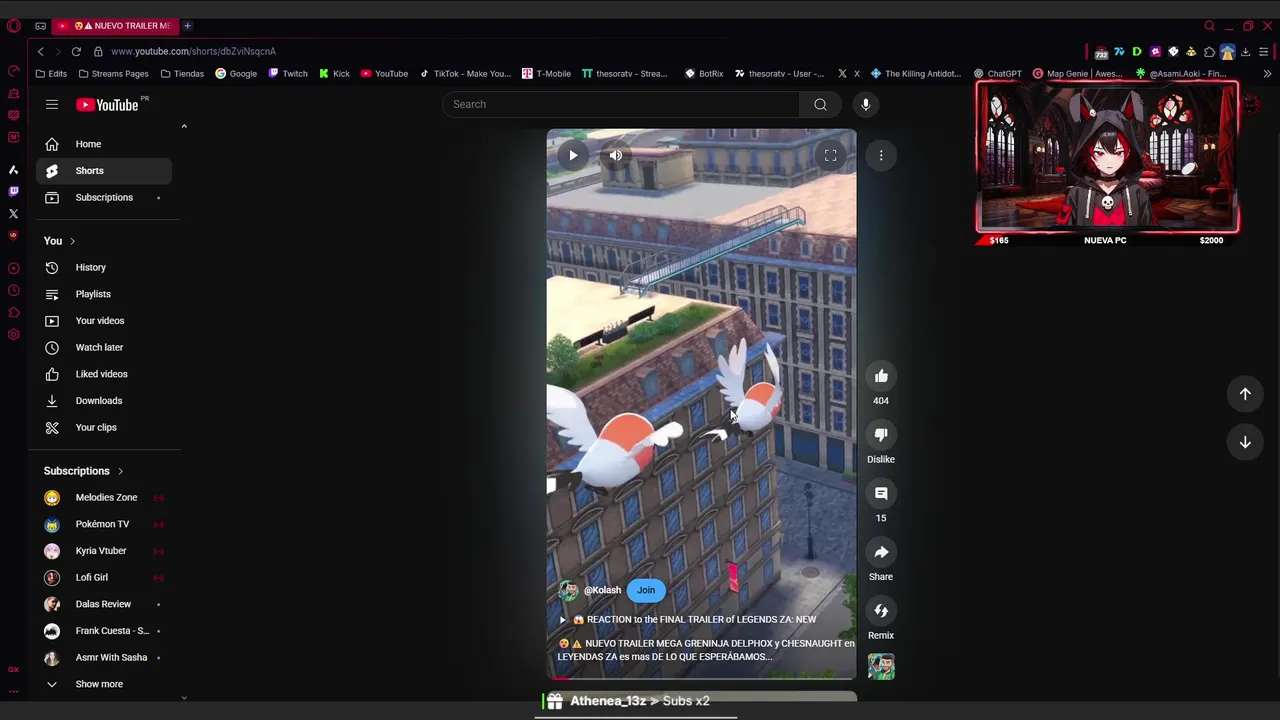Open Twitch in Opera sidebar
1280x720 pixels.
[x=13, y=191]
